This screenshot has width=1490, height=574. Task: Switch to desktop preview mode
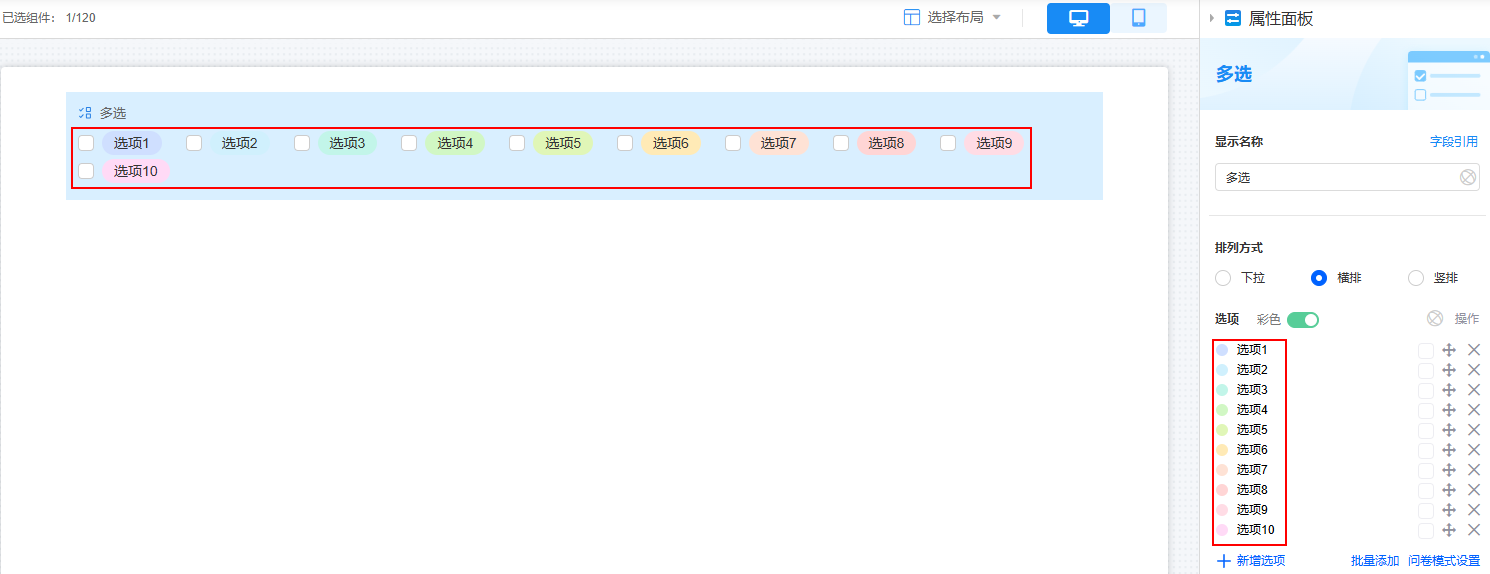pyautogui.click(x=1078, y=18)
